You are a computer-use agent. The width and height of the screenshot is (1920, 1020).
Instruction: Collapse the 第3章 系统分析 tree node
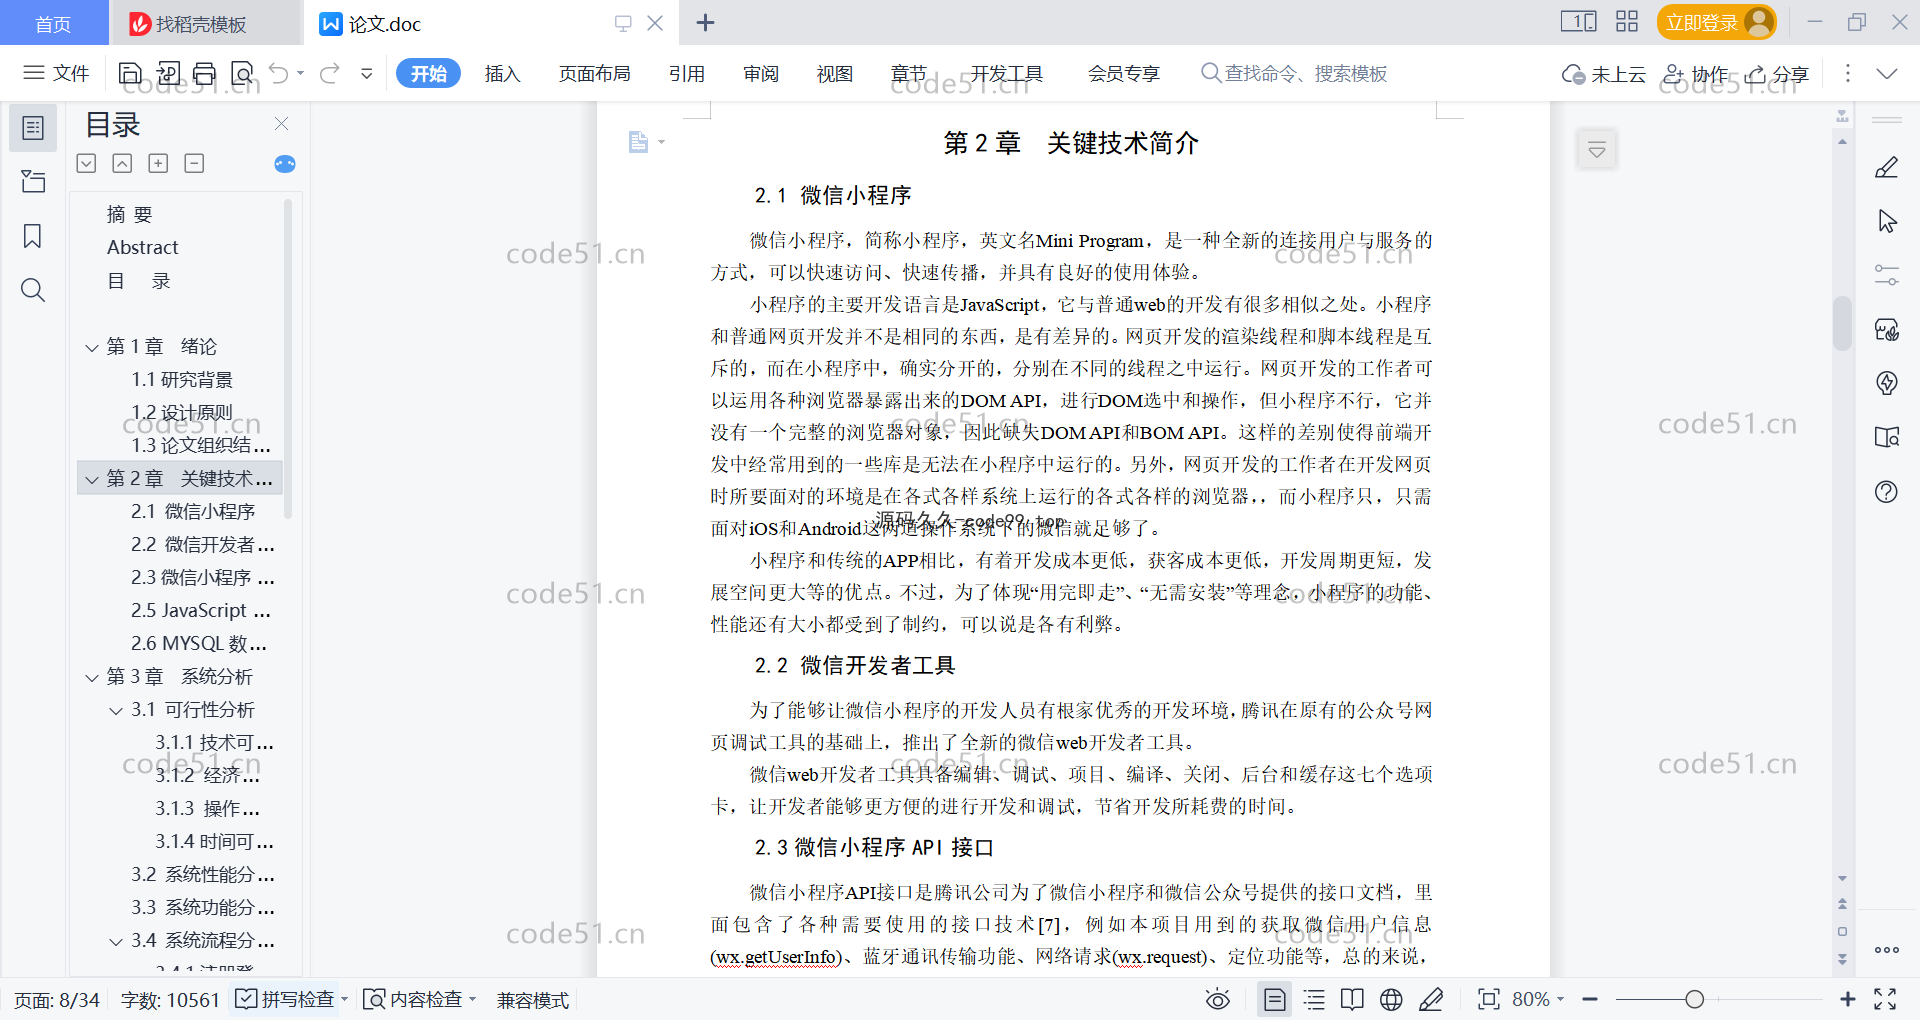coord(92,677)
